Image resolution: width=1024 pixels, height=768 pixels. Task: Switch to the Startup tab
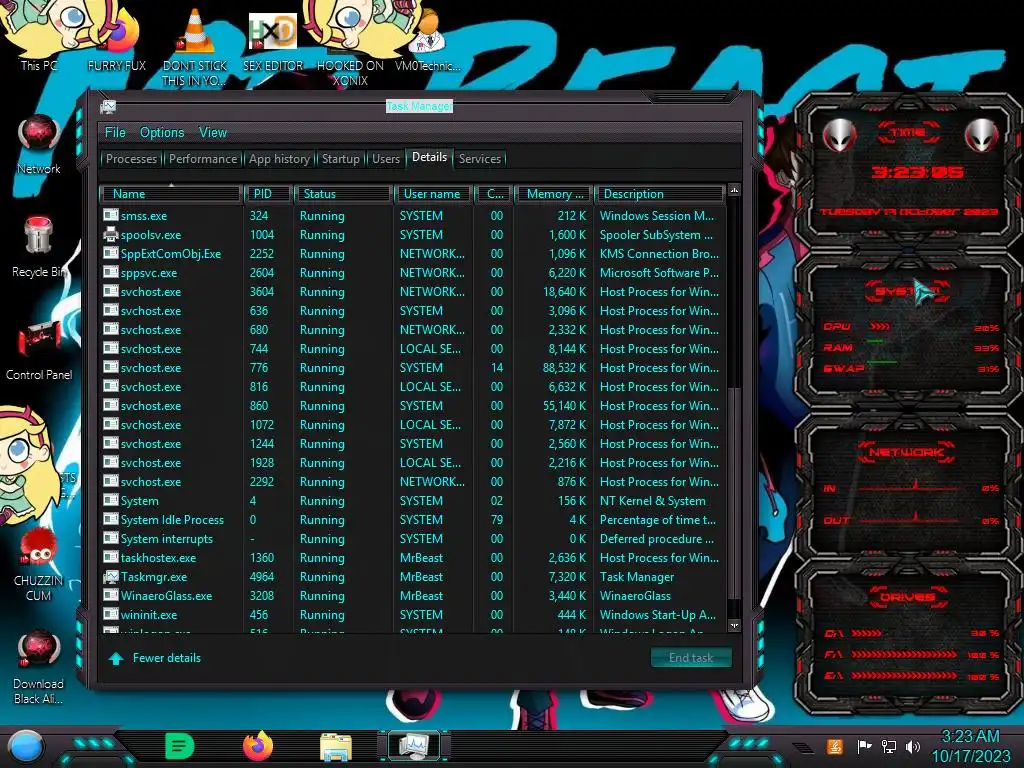(340, 159)
